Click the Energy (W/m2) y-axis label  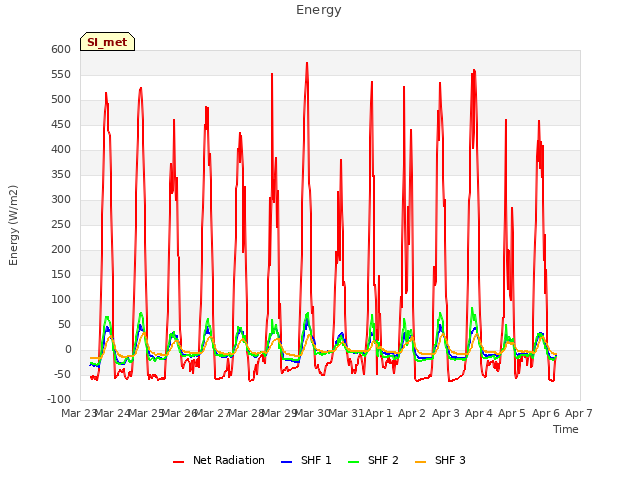(13, 225)
